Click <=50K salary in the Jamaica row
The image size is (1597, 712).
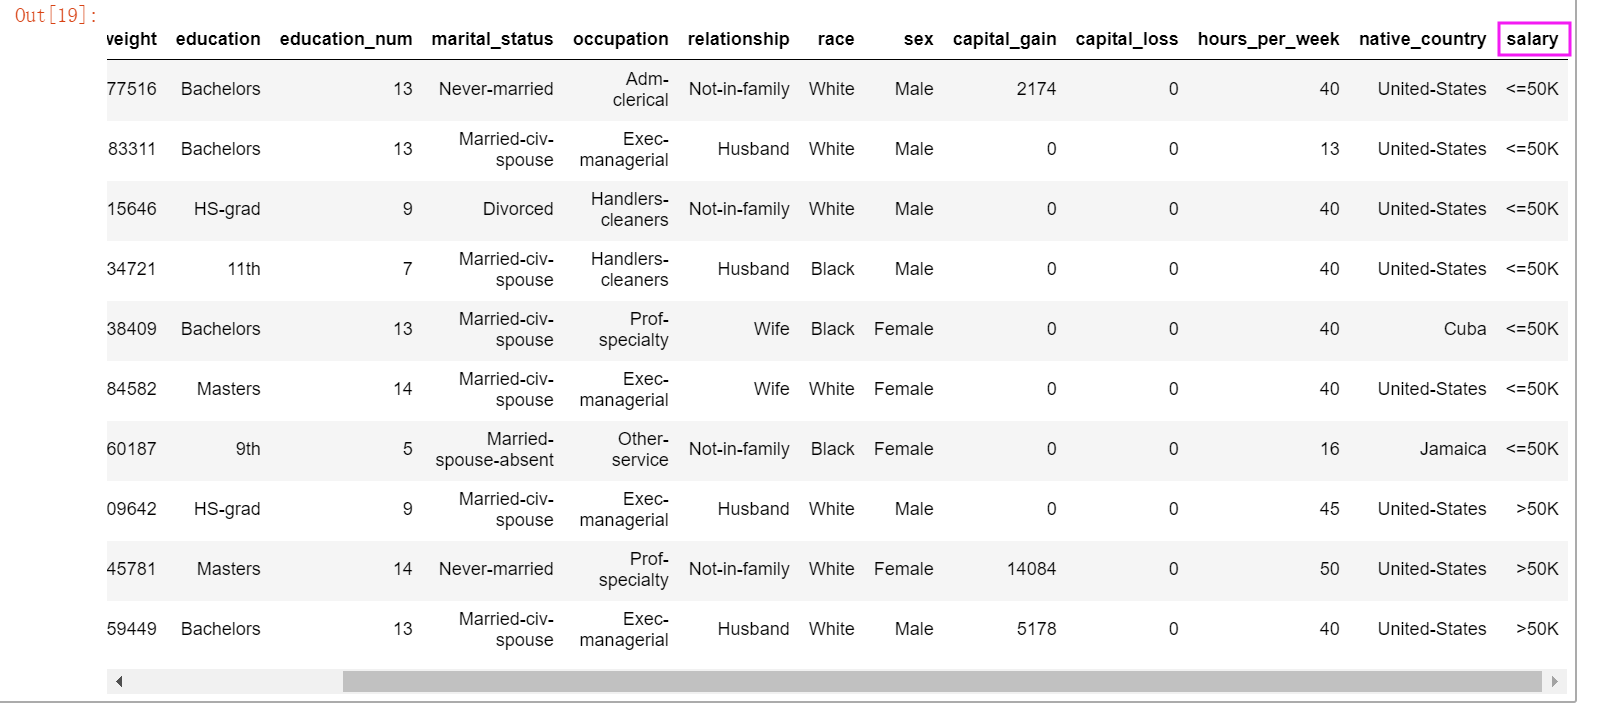coord(1532,449)
